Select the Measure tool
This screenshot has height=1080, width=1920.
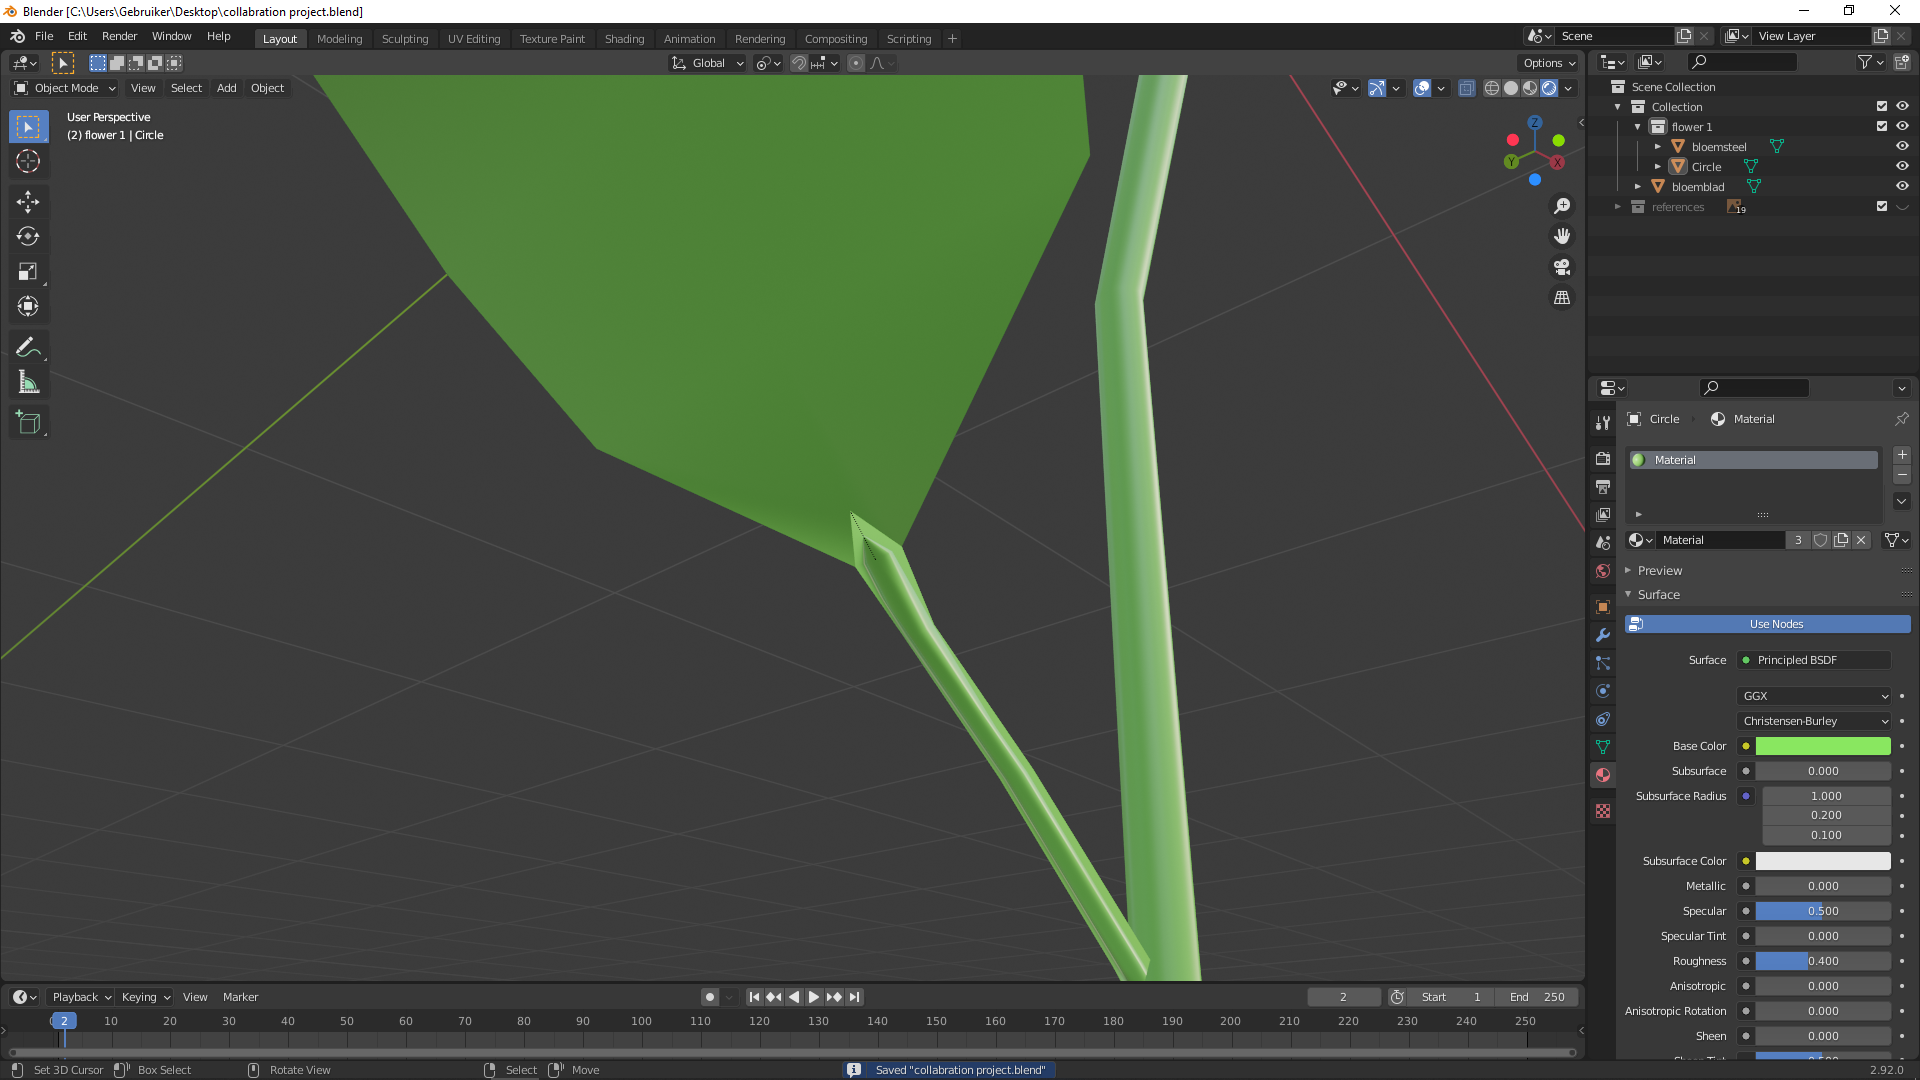28,383
